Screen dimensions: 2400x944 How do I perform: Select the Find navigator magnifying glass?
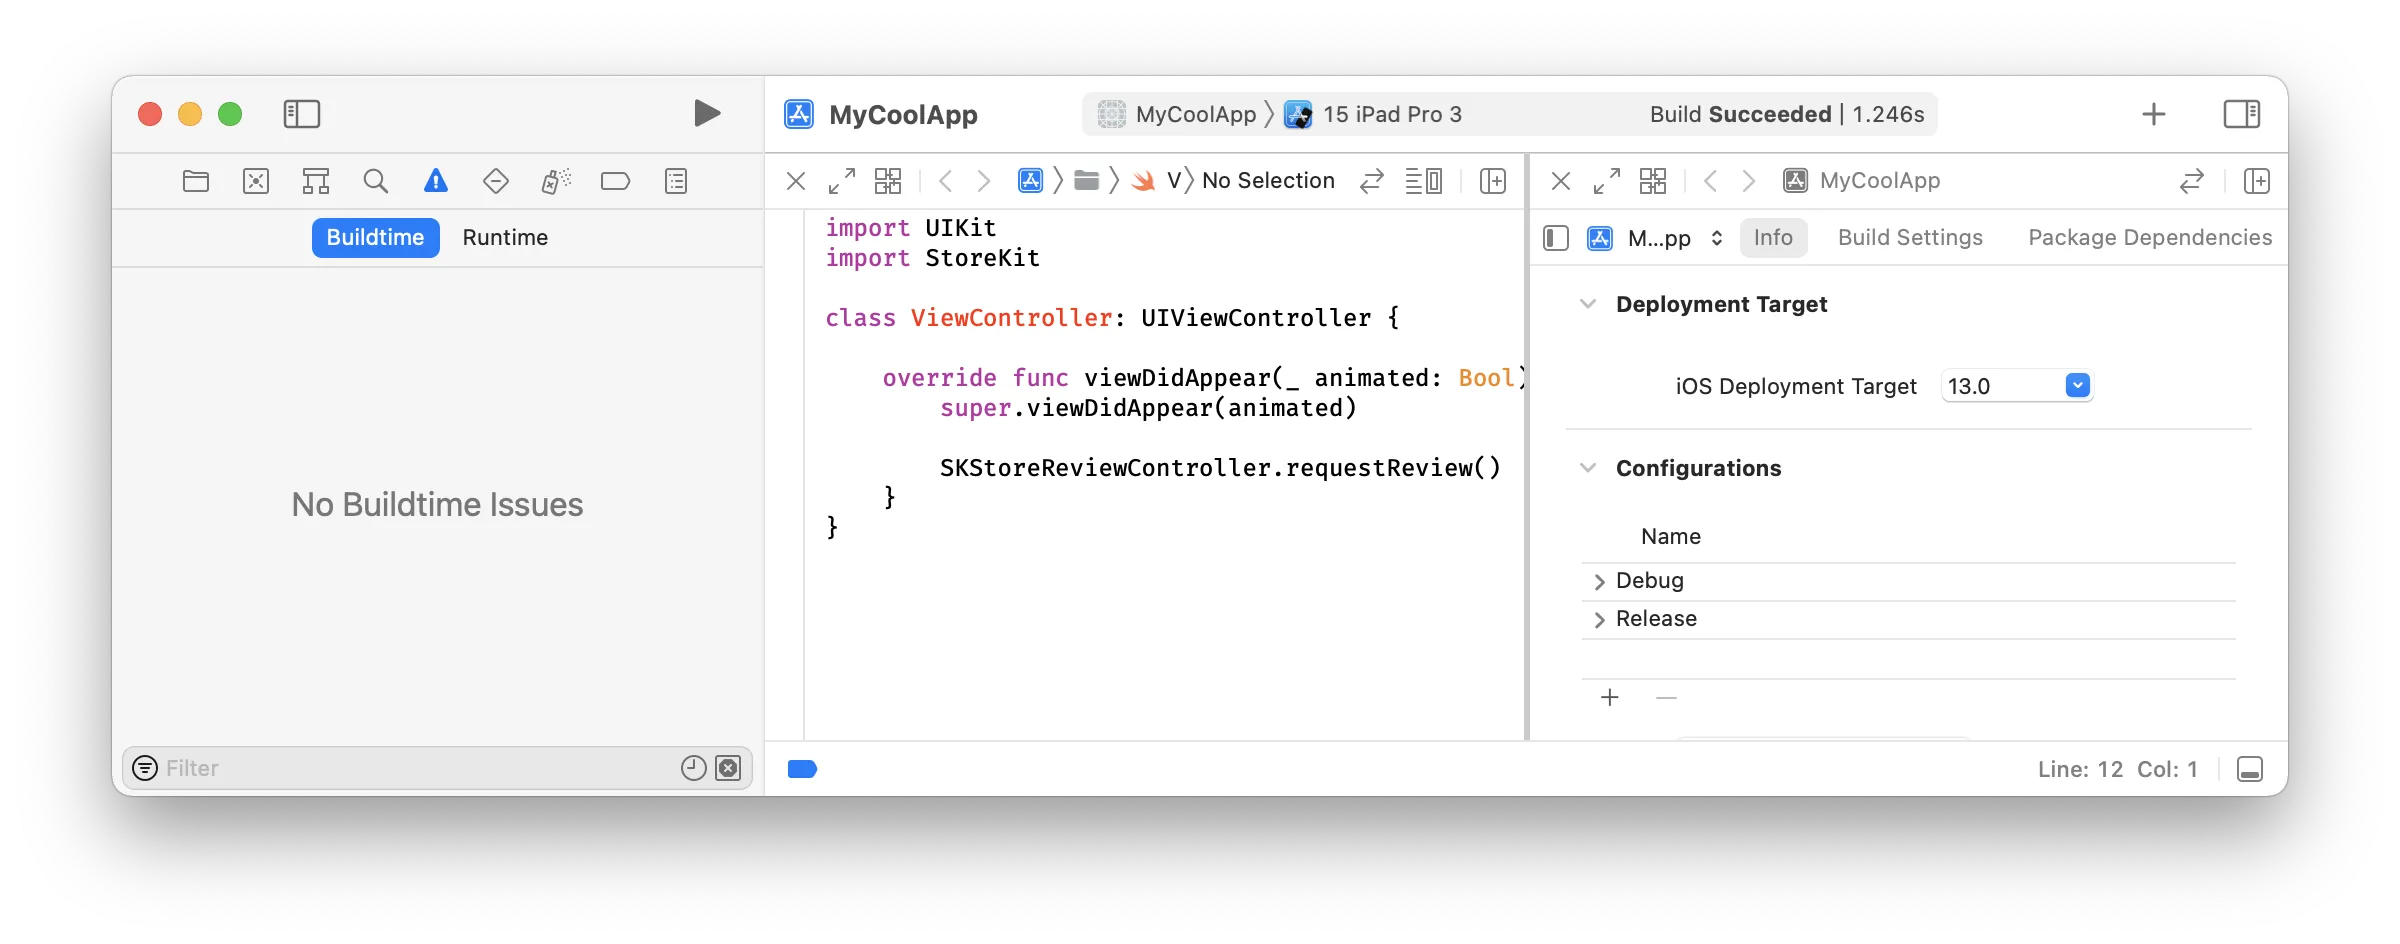coord(376,181)
